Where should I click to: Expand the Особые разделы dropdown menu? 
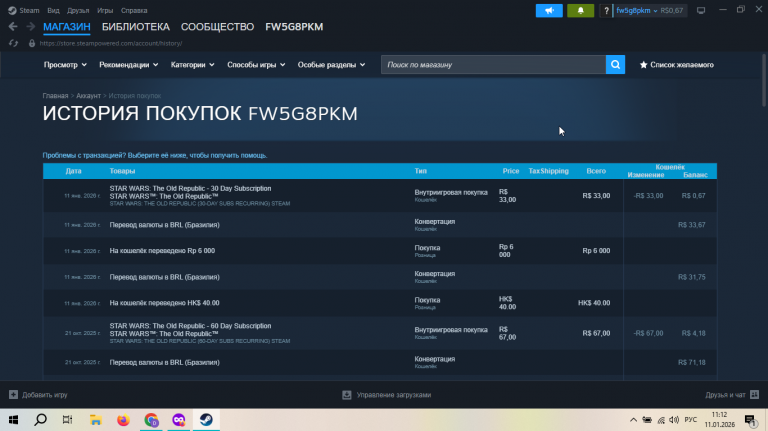point(331,65)
